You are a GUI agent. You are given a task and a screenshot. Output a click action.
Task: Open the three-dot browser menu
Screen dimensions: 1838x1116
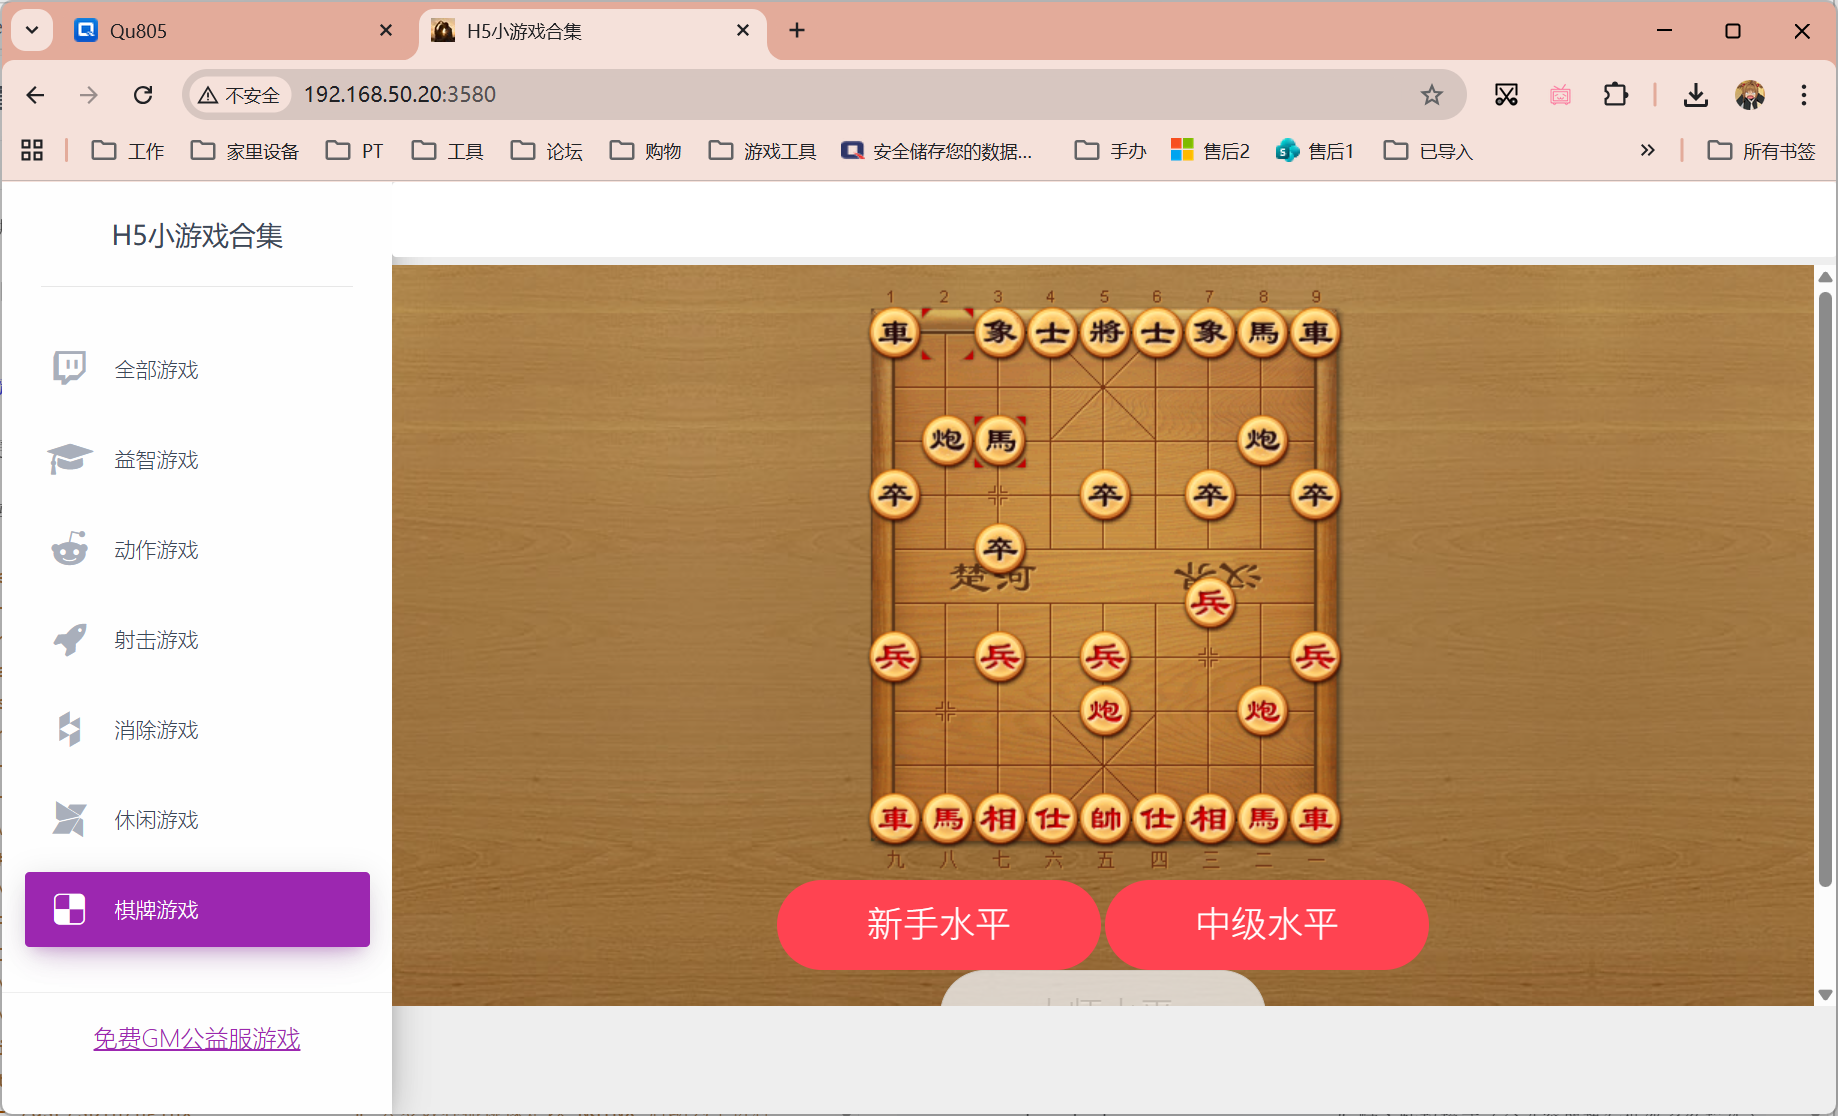coord(1803,95)
